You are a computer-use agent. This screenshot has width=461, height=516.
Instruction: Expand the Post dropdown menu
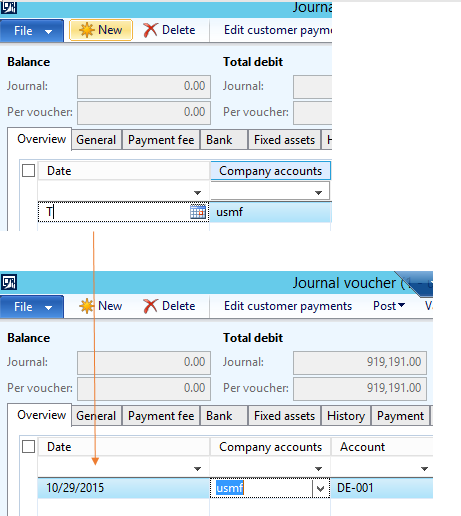pos(389,306)
